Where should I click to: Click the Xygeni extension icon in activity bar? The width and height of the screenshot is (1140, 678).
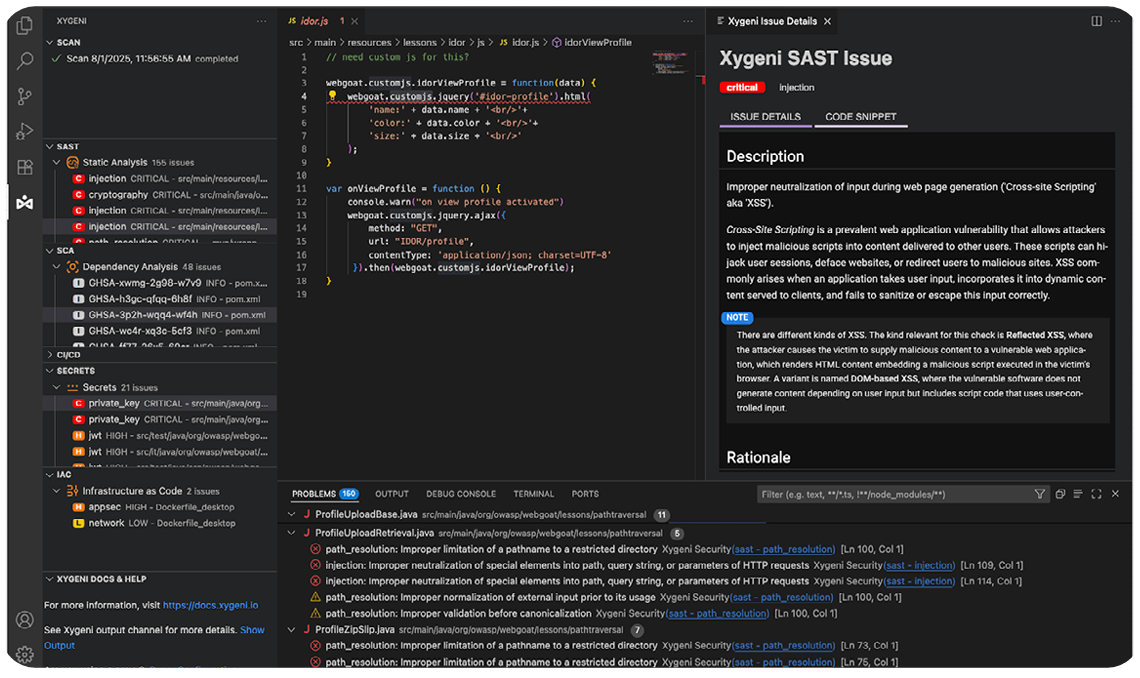25,203
